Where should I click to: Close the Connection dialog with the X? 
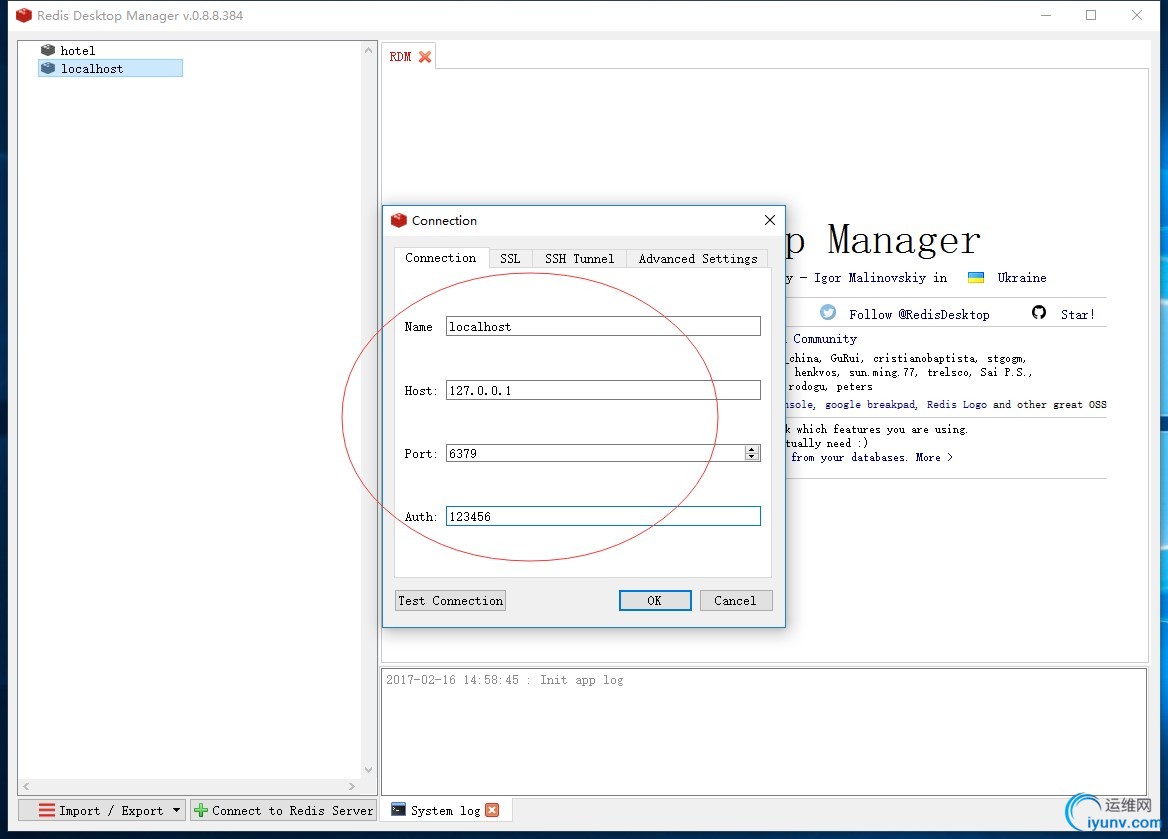click(769, 220)
